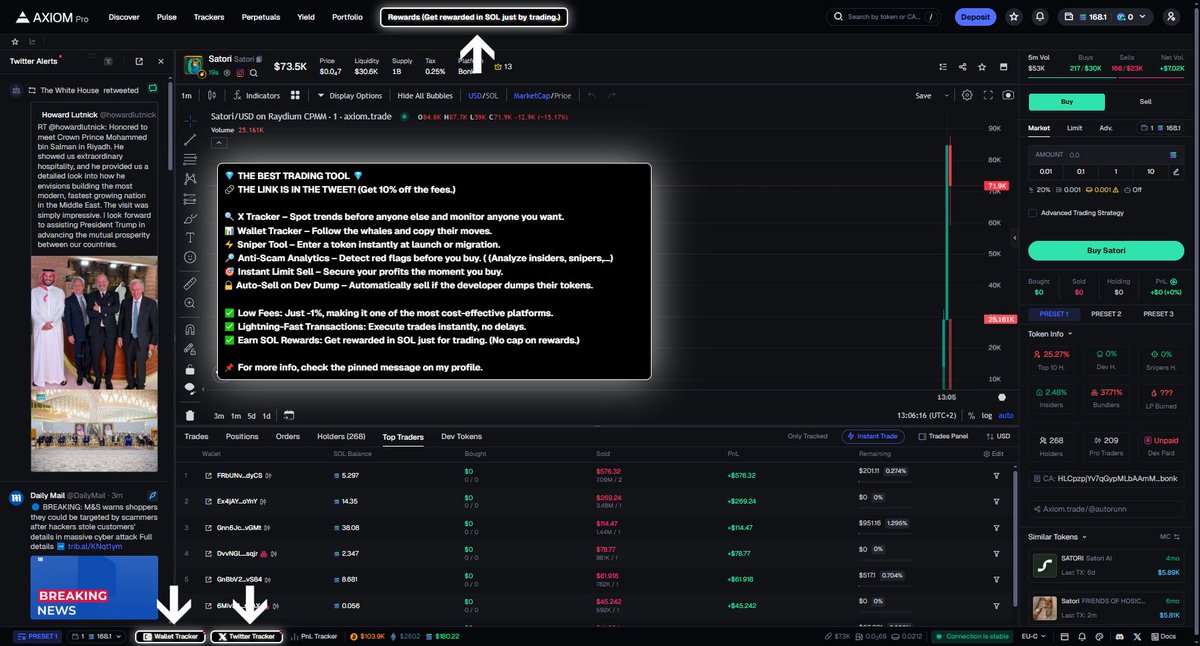Enable Advanced Trading Strategy checkbox

[1033, 213]
